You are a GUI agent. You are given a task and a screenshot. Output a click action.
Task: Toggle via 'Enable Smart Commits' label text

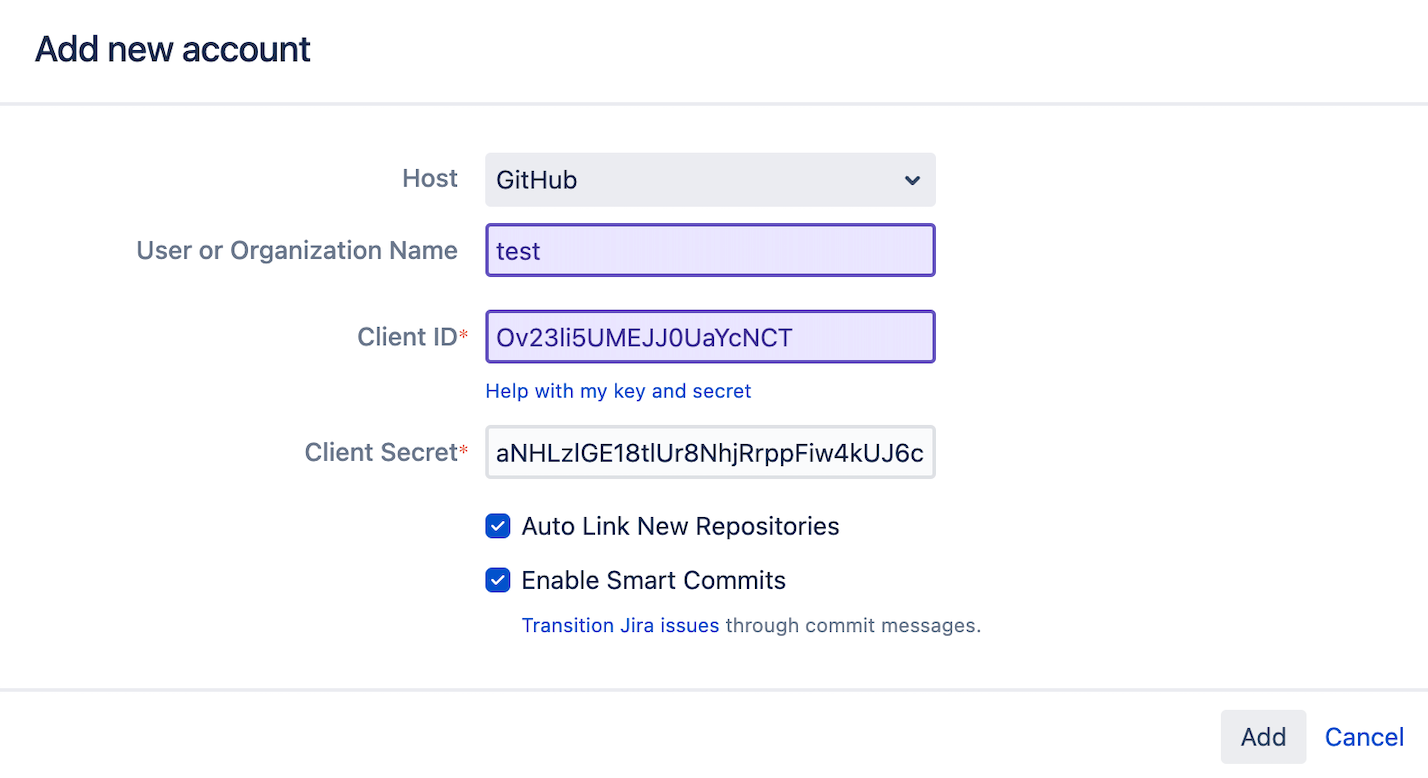pyautogui.click(x=653, y=580)
